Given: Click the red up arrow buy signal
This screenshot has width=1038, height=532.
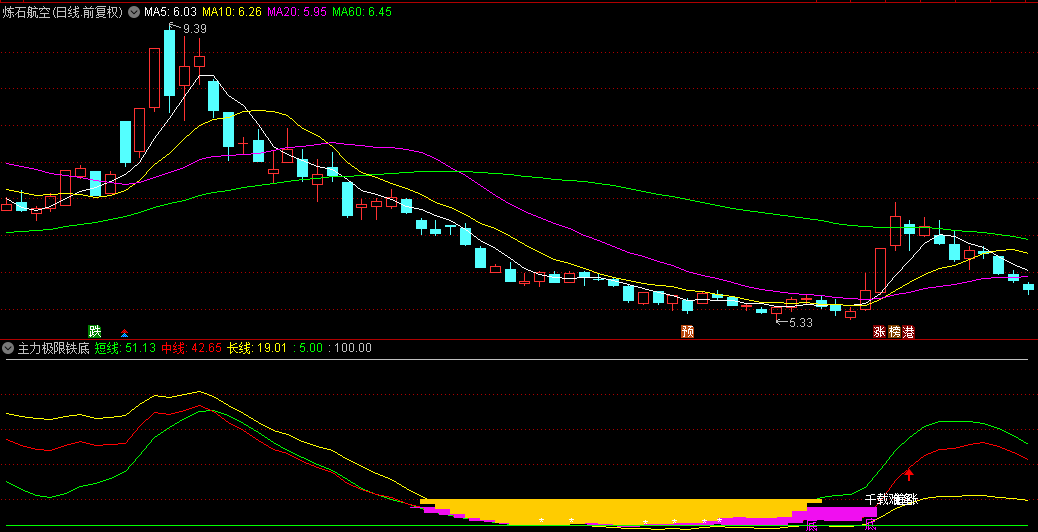Looking at the screenshot, I should [909, 474].
